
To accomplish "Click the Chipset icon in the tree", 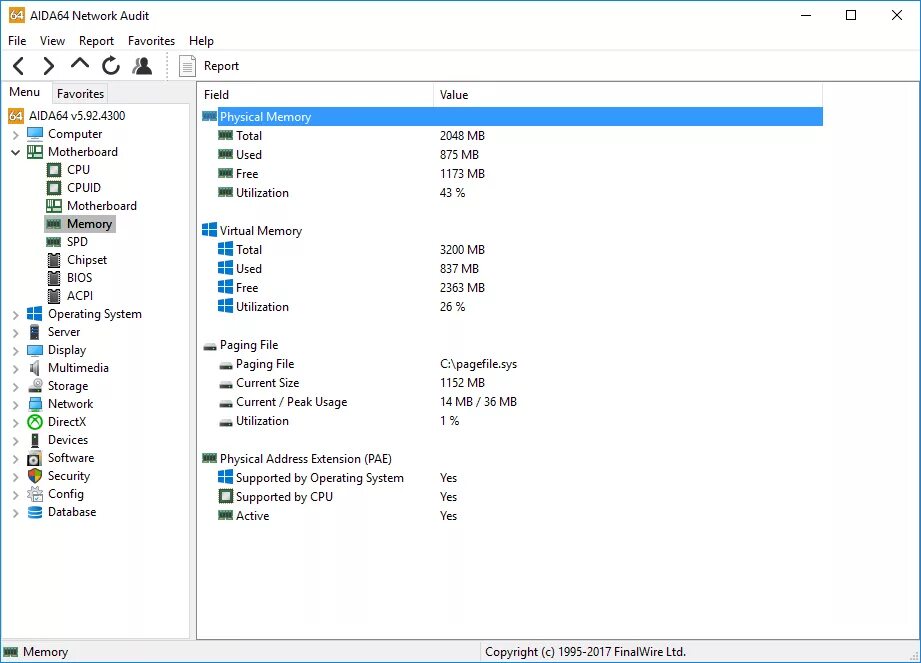I will coord(53,260).
